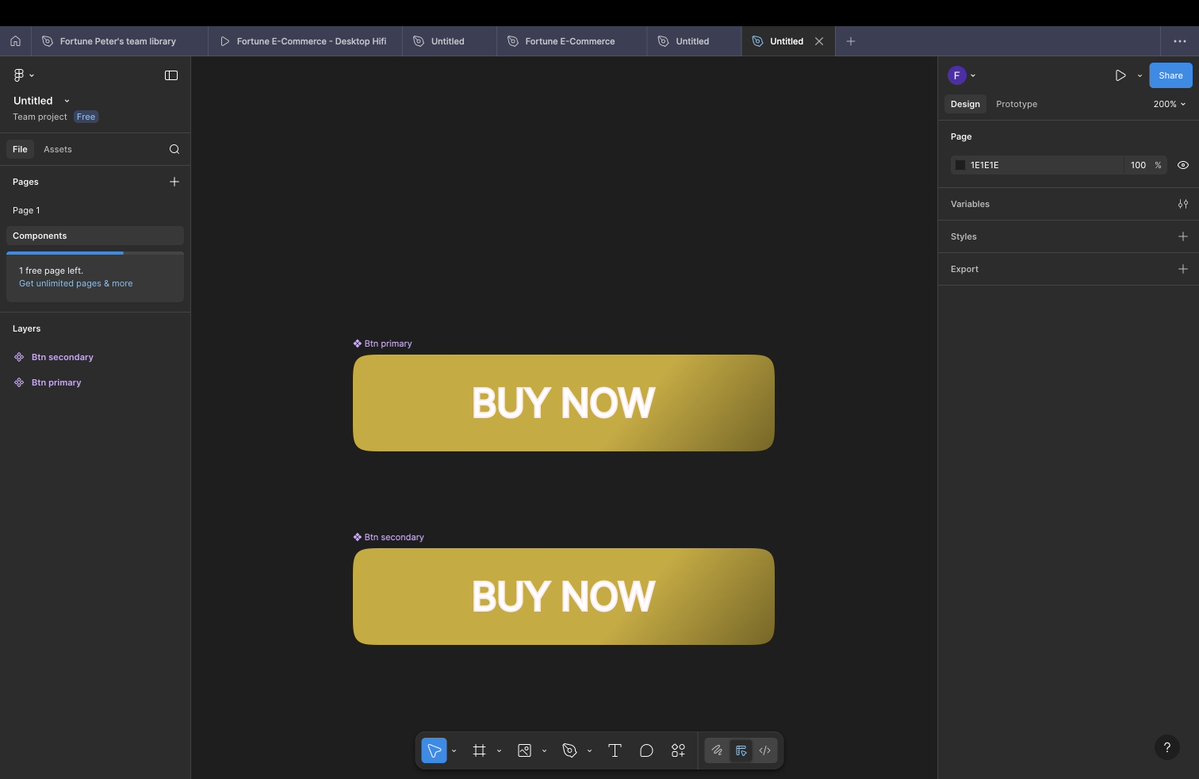The width and height of the screenshot is (1199, 779).
Task: Select the File tab in left panel
Action: point(20,149)
